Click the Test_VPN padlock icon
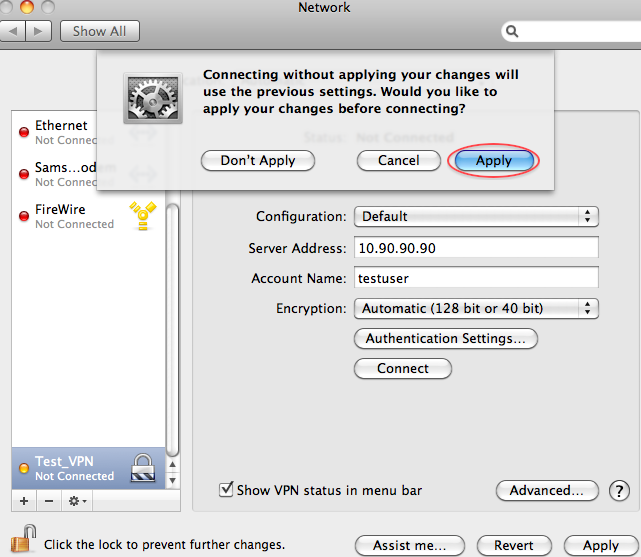641x557 pixels. tap(143, 468)
